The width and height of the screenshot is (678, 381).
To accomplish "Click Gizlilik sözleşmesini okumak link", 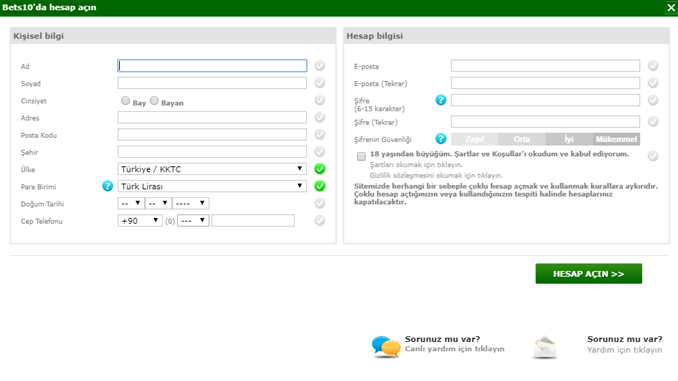I will 436,176.
